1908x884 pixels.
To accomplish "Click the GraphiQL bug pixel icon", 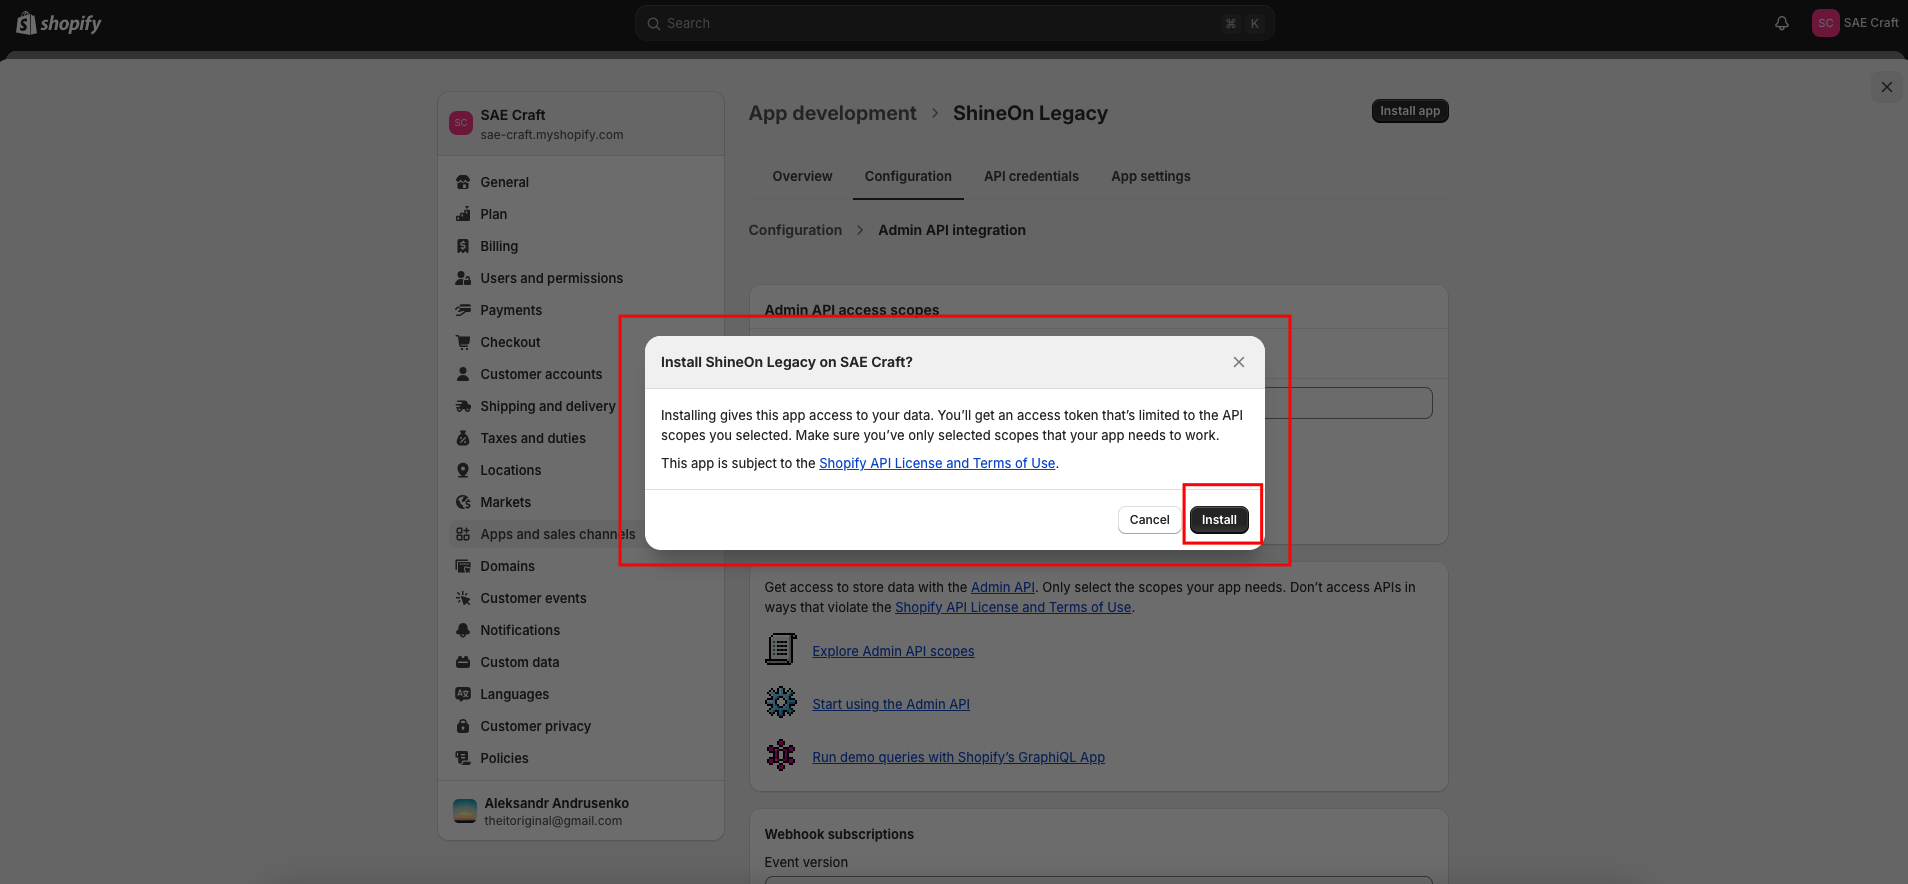I will [781, 755].
